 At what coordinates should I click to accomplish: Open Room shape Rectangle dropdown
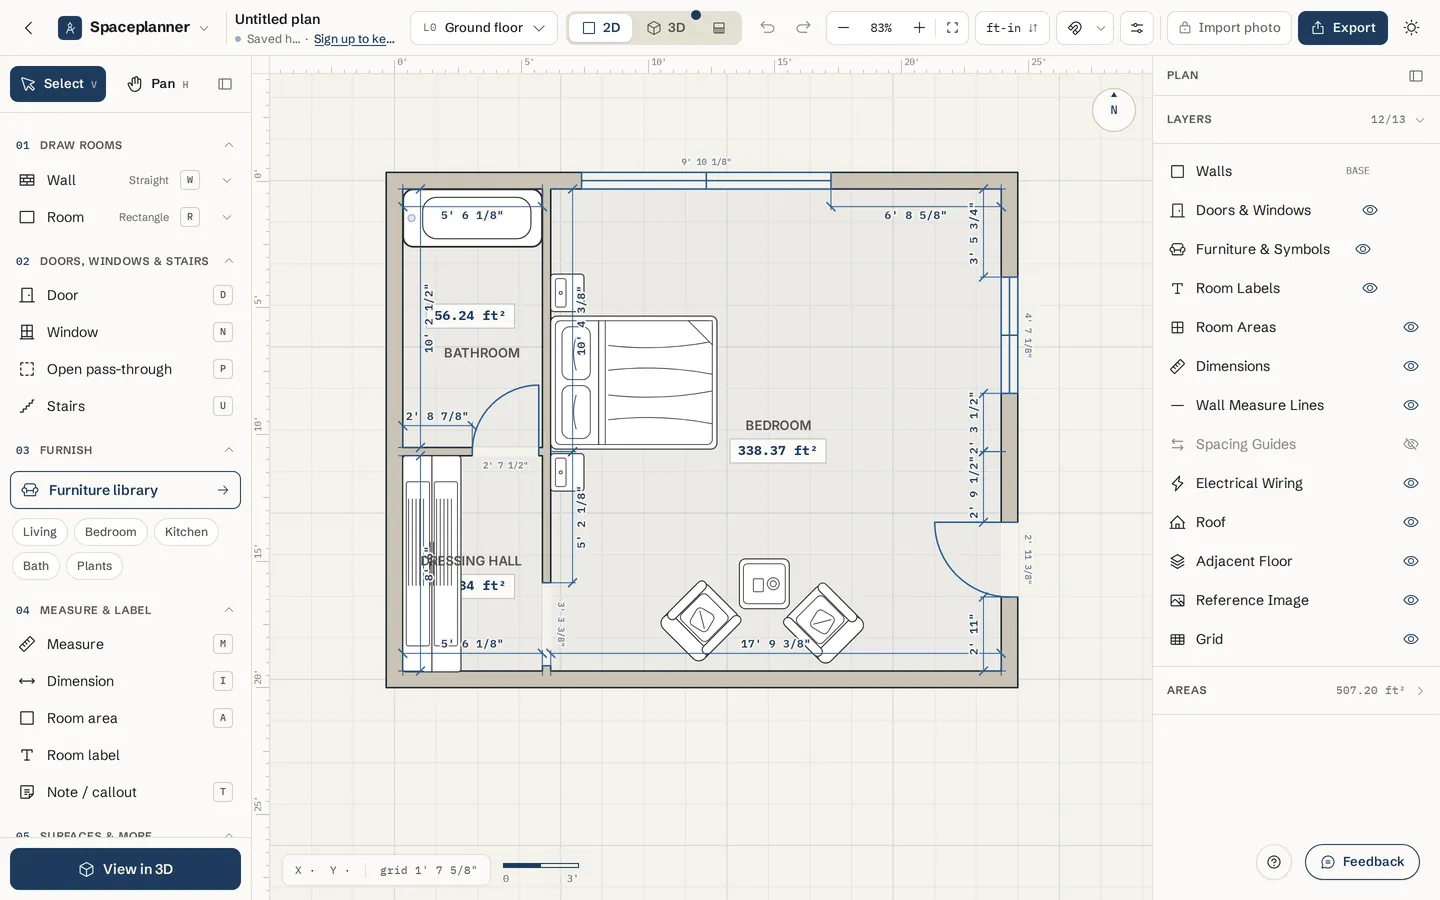click(226, 217)
